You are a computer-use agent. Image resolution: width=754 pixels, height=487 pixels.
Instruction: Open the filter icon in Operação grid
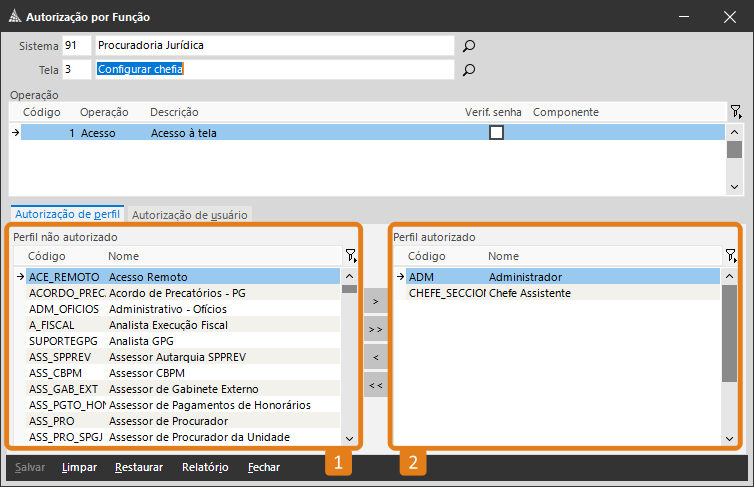point(735,112)
